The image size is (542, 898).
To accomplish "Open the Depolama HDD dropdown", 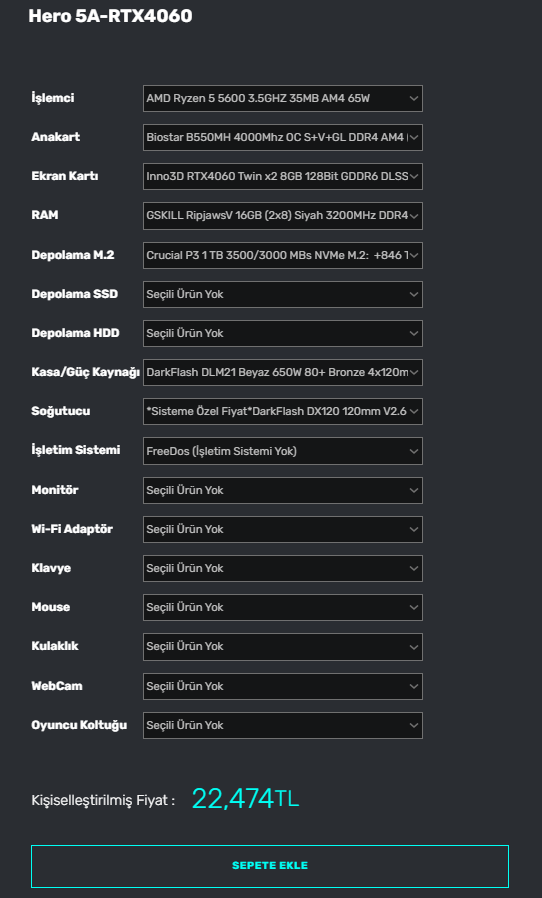I will [x=282, y=333].
